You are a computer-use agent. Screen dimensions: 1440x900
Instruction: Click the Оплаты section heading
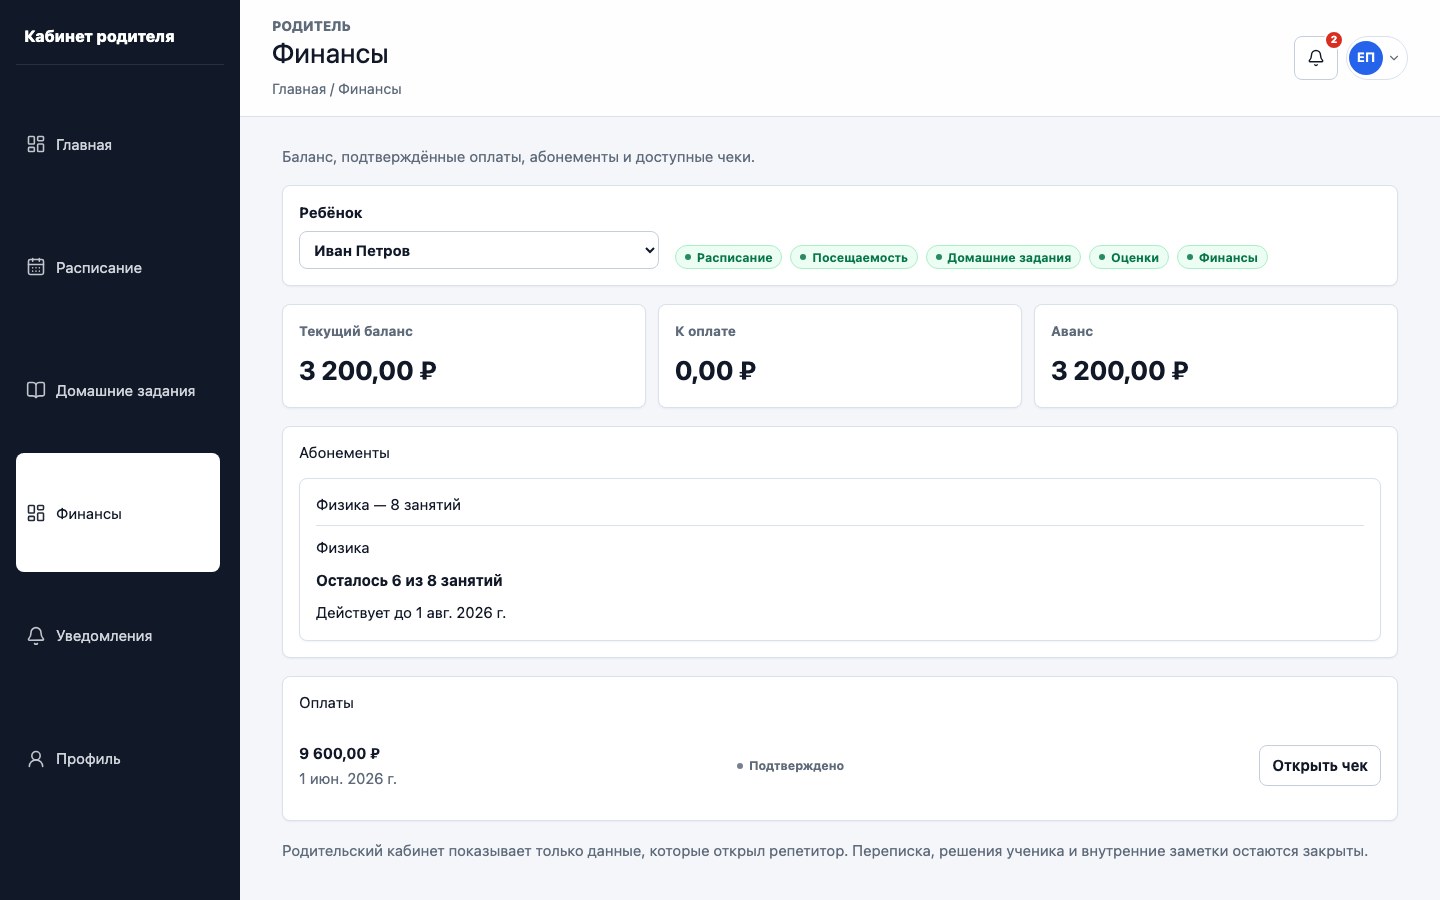(x=326, y=703)
